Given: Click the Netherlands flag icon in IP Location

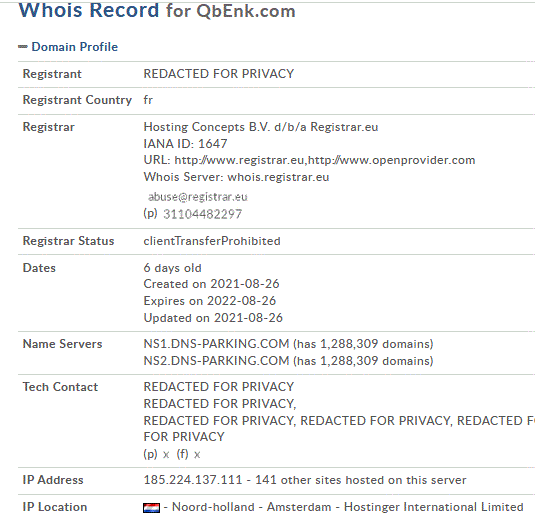Looking at the screenshot, I should click(x=151, y=508).
